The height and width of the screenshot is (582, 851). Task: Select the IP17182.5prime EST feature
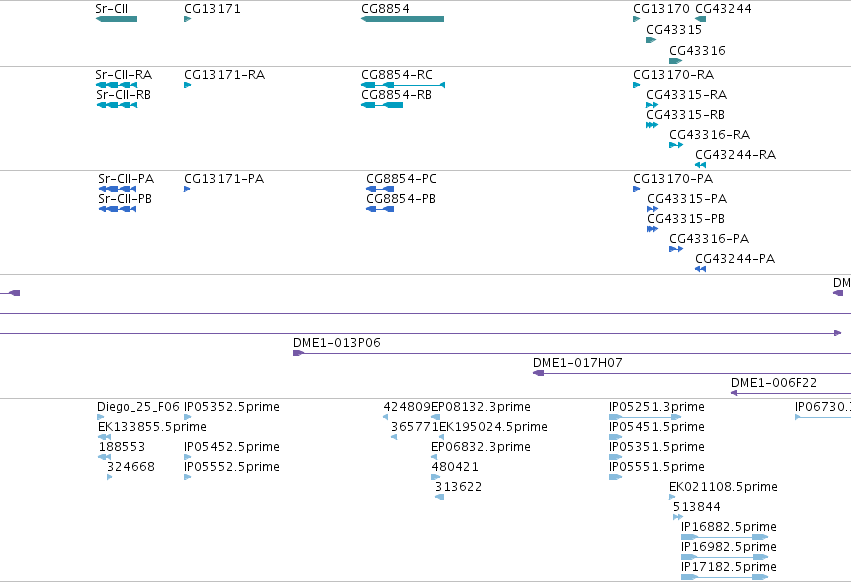pos(725,577)
